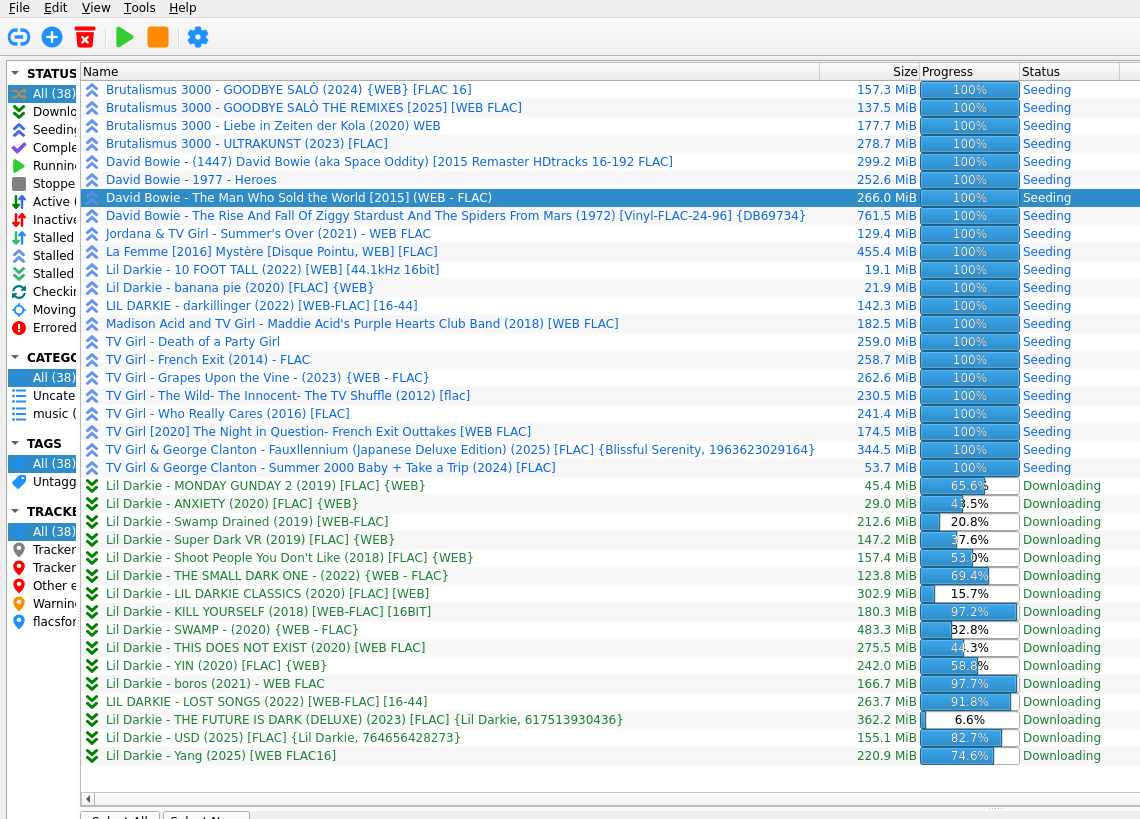This screenshot has height=819, width=1140.
Task: Select torrent LIL DARKIE - LOST SONGS (2022)
Action: click(x=267, y=702)
